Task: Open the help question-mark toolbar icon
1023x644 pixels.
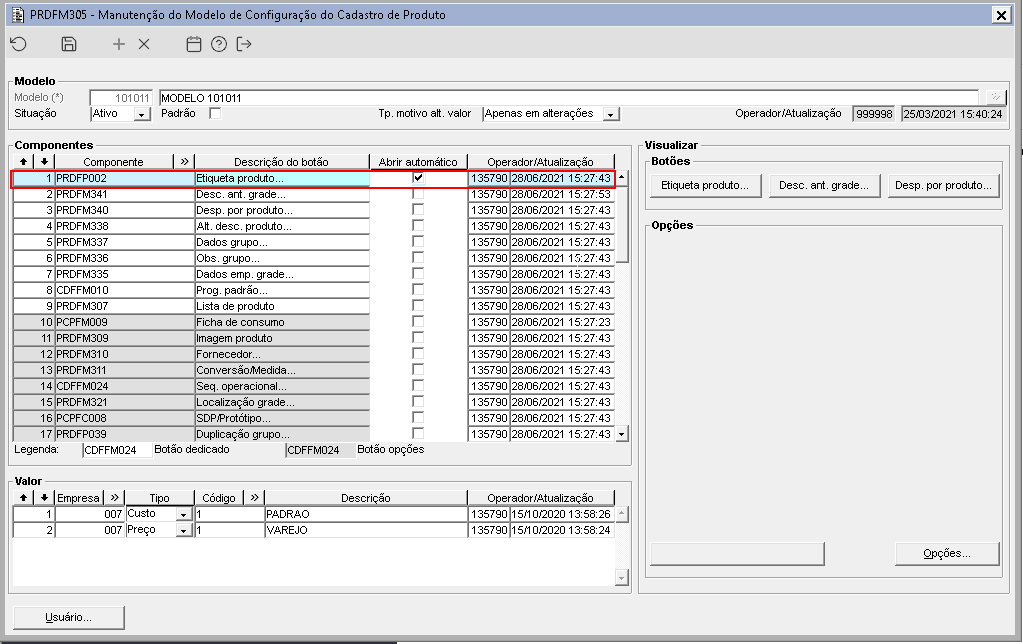Action: coord(219,44)
